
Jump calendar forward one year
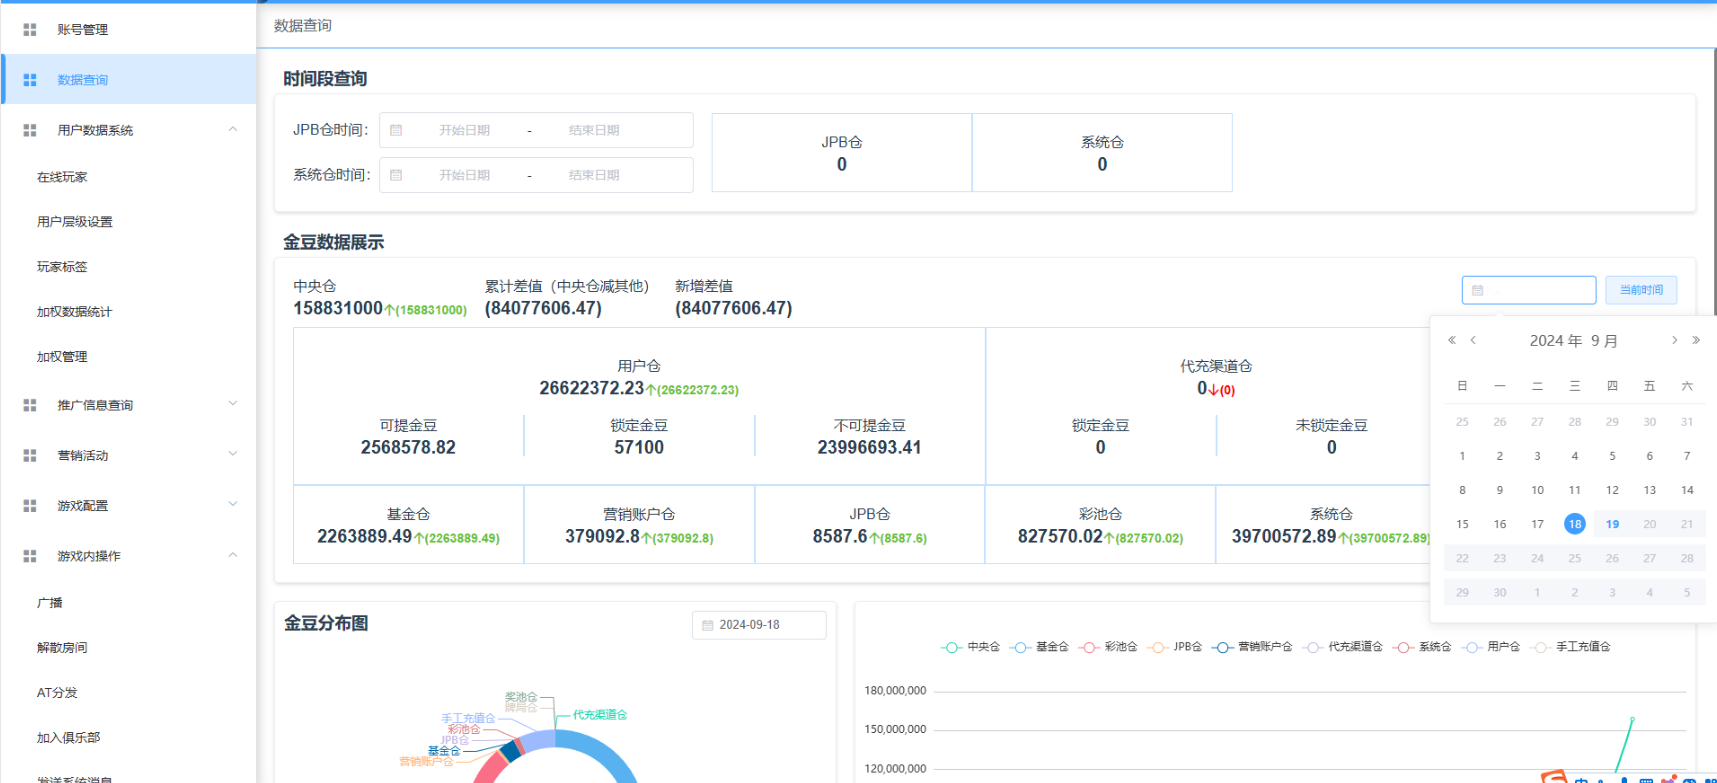click(1696, 341)
